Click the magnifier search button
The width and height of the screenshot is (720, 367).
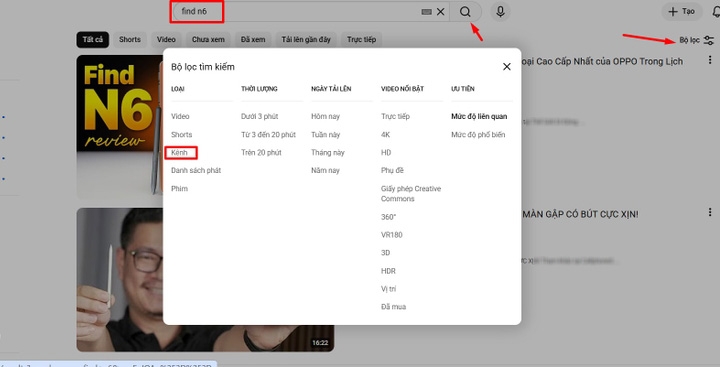pyautogui.click(x=465, y=11)
